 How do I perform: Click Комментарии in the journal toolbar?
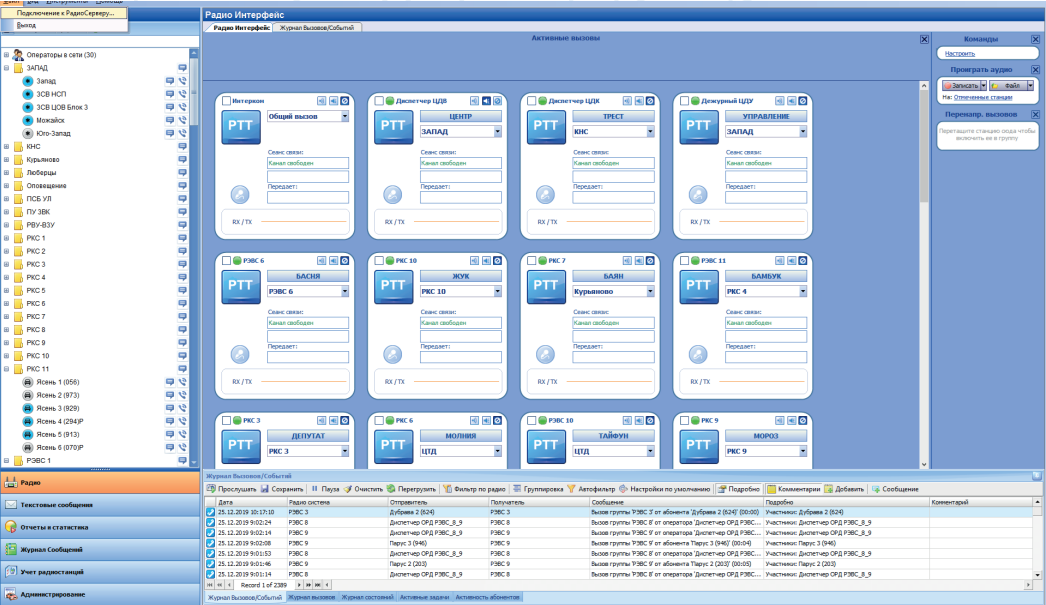pyautogui.click(x=793, y=489)
